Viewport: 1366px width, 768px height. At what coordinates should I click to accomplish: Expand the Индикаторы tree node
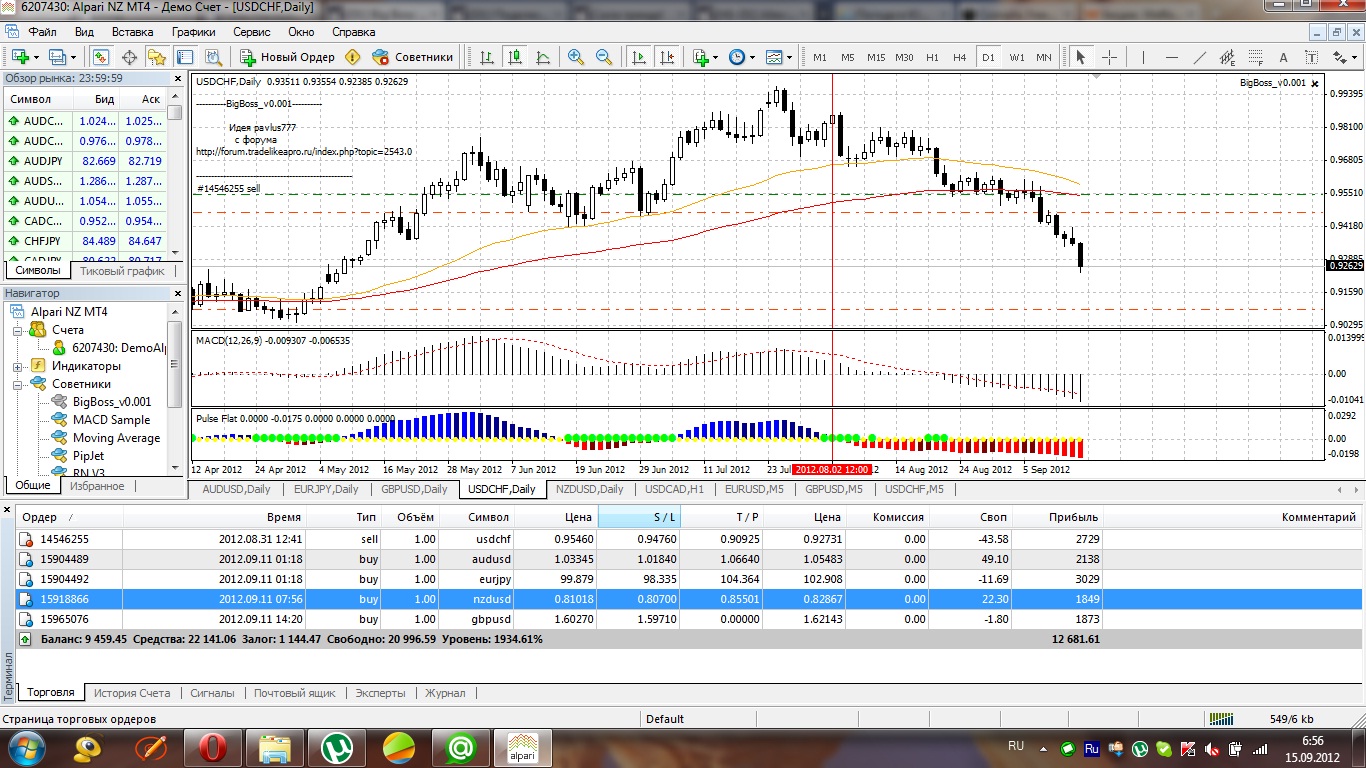tap(17, 366)
